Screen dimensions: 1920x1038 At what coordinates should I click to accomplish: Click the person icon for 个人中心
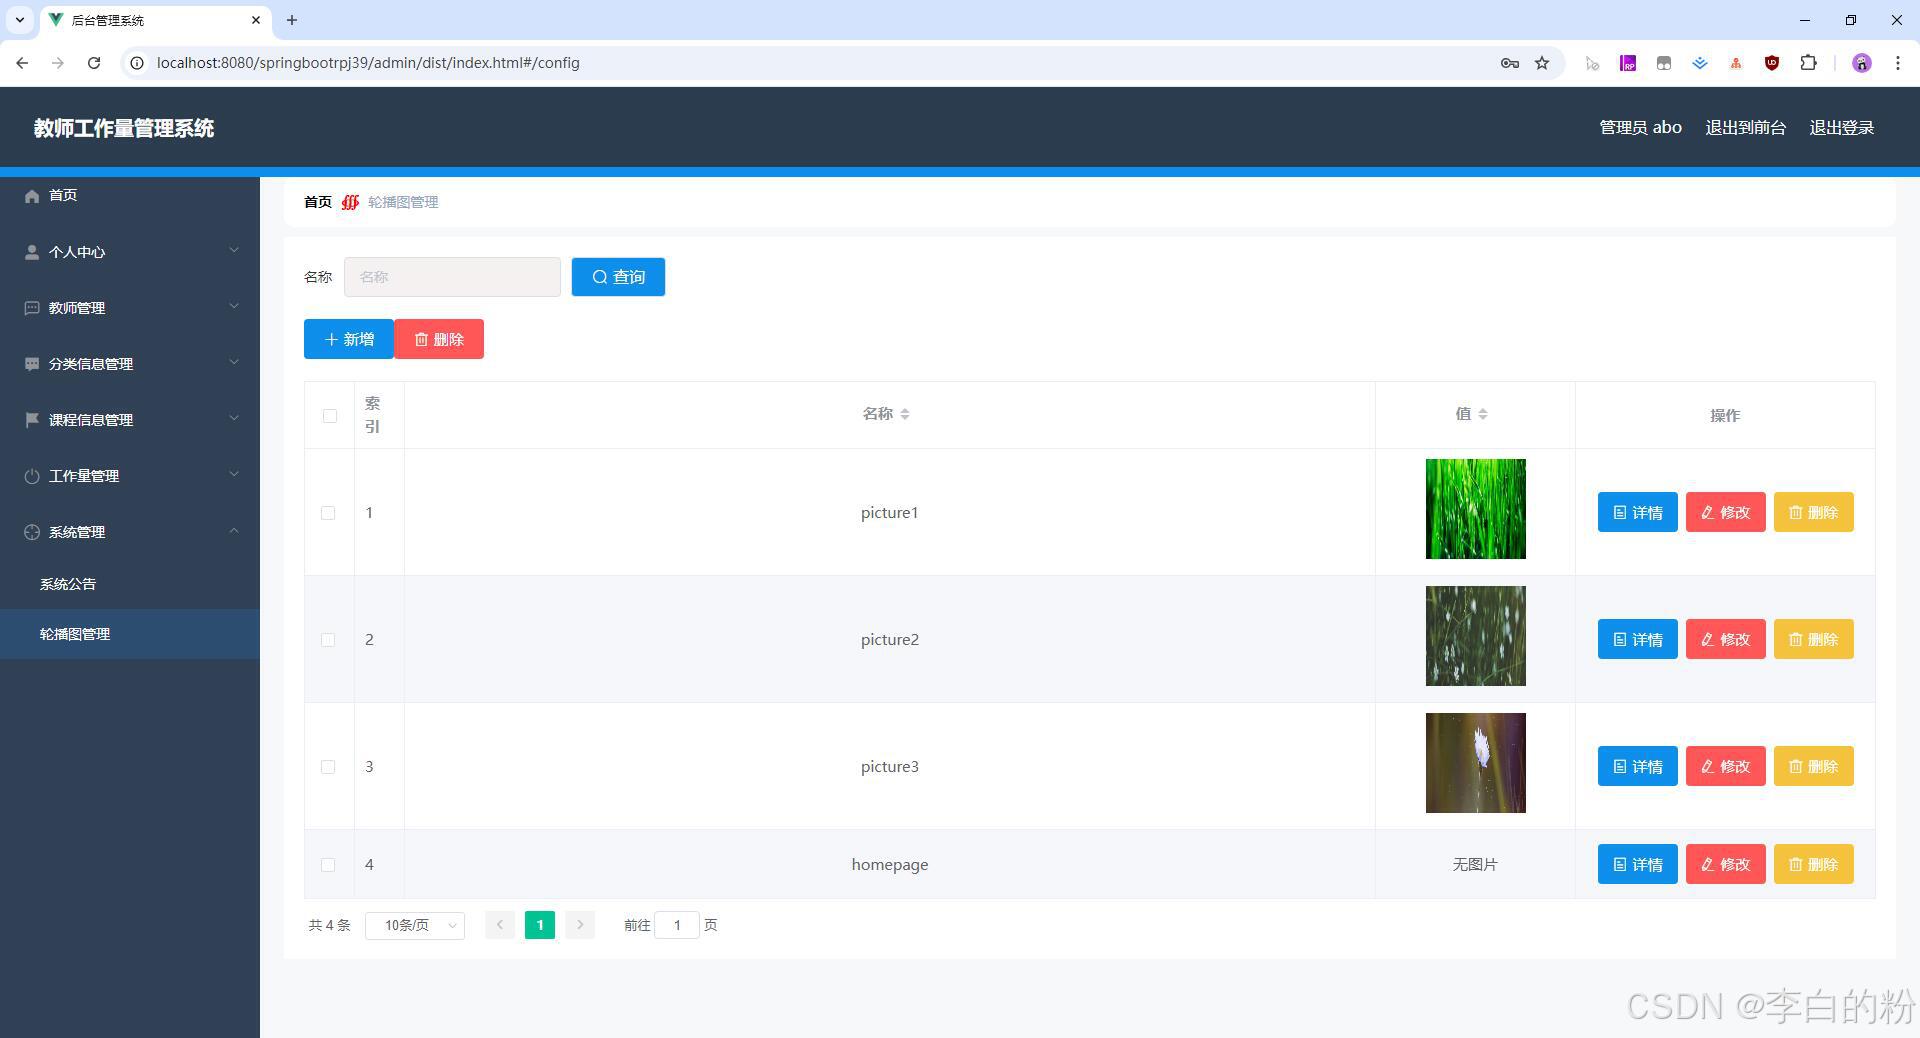(x=32, y=252)
